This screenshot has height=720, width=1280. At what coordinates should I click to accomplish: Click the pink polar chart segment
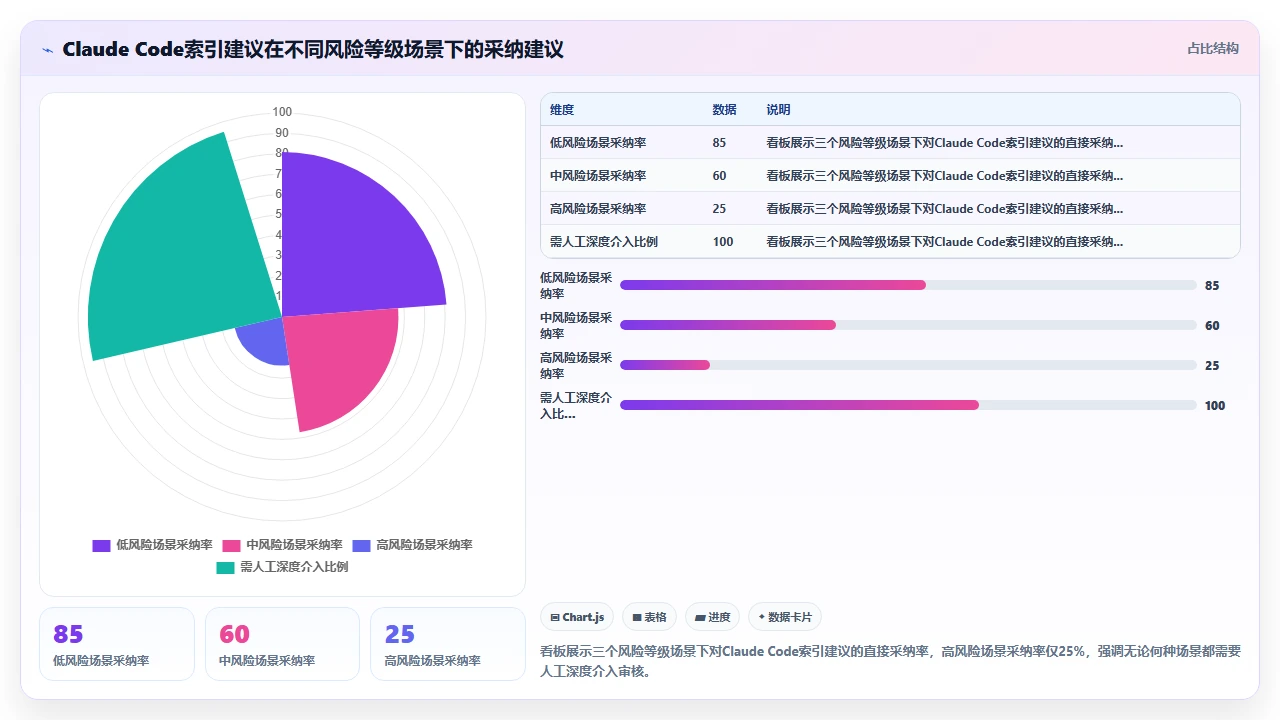coord(335,365)
